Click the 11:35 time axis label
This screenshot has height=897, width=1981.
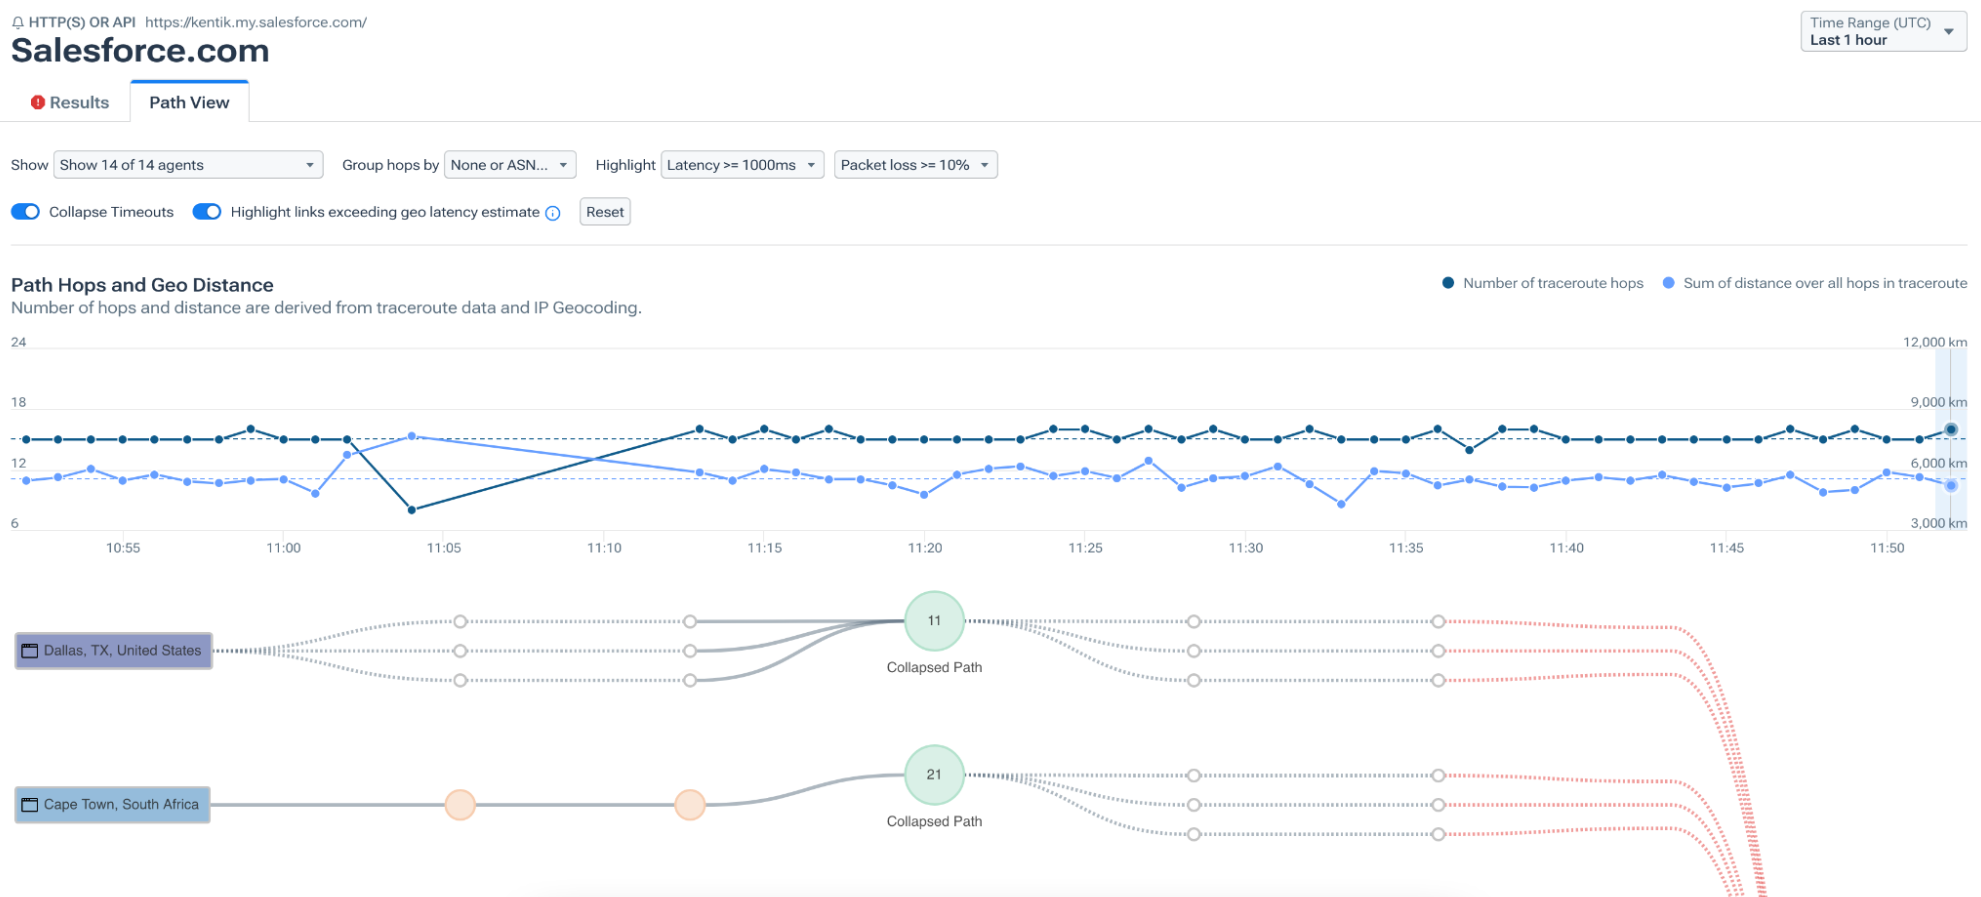pyautogui.click(x=1406, y=548)
